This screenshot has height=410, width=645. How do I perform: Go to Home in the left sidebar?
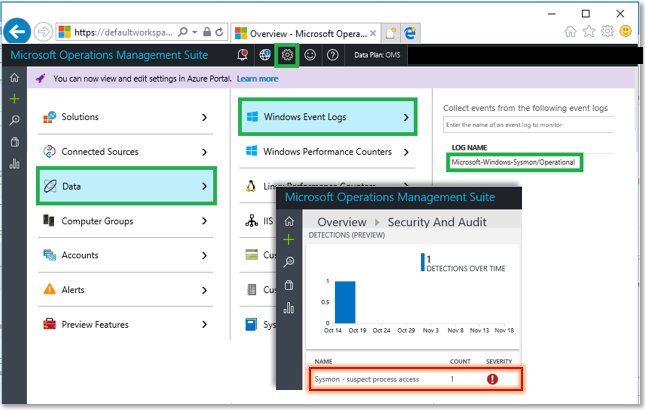[x=14, y=77]
